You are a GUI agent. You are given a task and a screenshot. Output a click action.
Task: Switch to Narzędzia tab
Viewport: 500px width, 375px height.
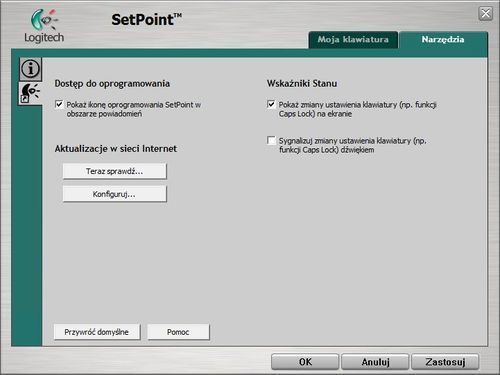tap(443, 40)
